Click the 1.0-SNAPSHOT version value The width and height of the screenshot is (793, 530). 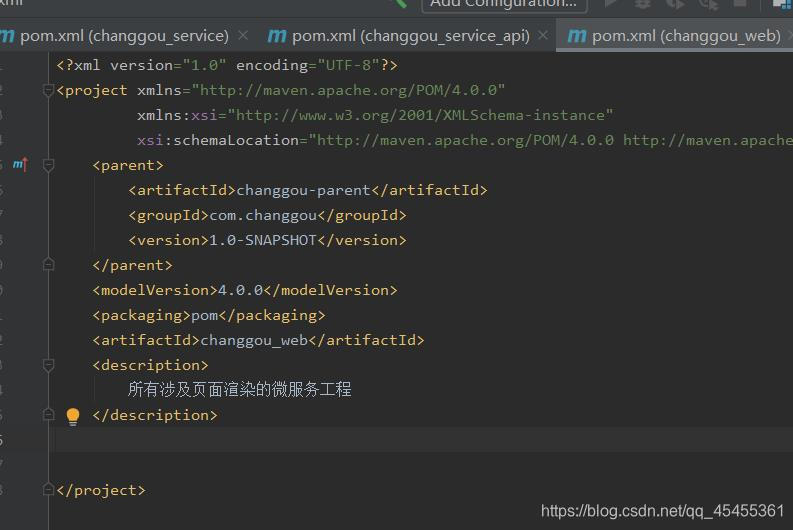click(263, 240)
